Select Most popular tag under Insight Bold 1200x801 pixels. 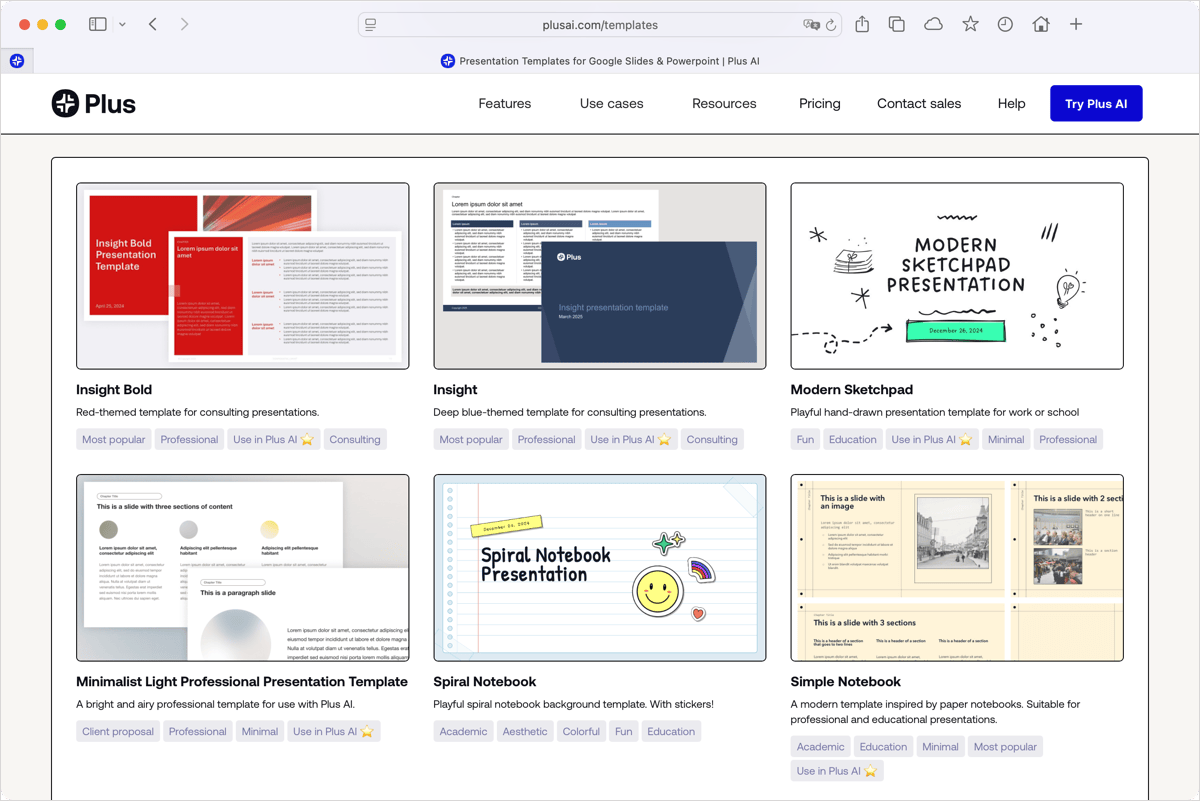114,439
